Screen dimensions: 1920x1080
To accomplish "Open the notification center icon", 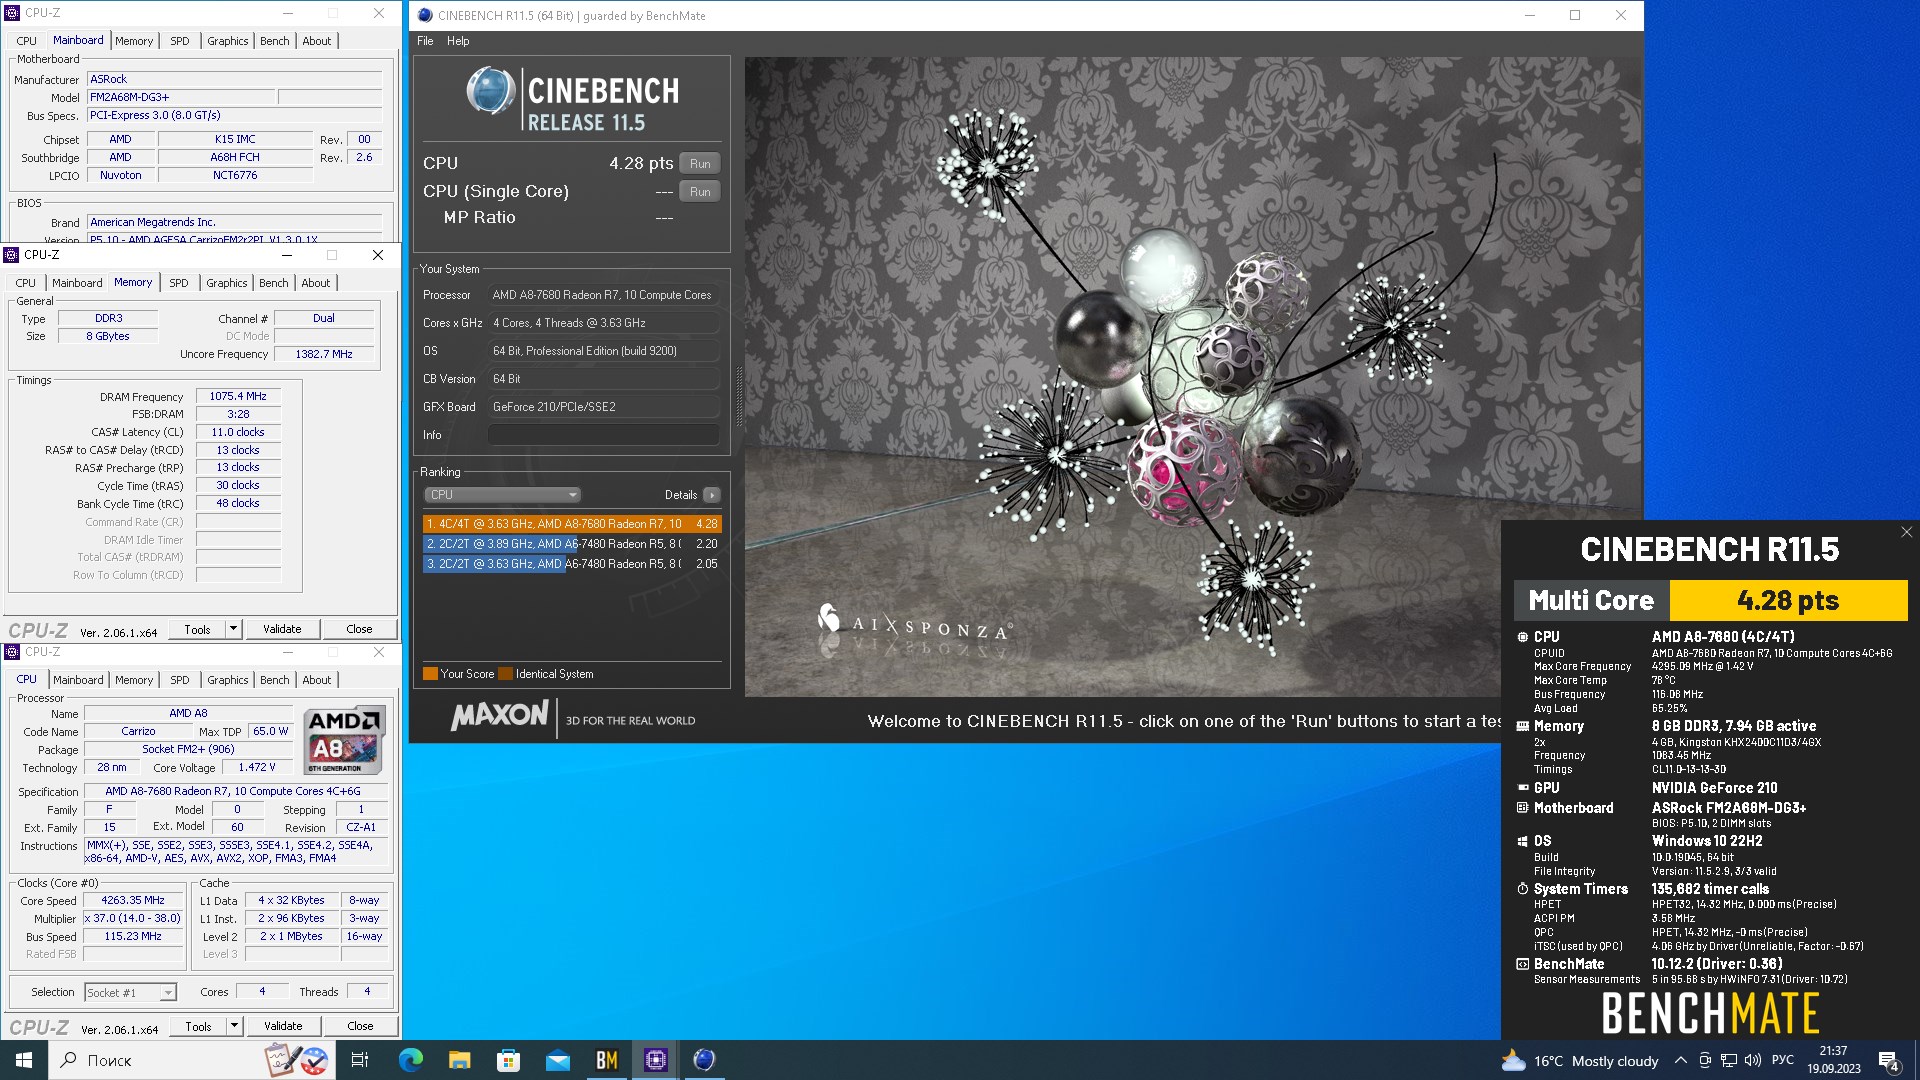I will [1889, 1061].
